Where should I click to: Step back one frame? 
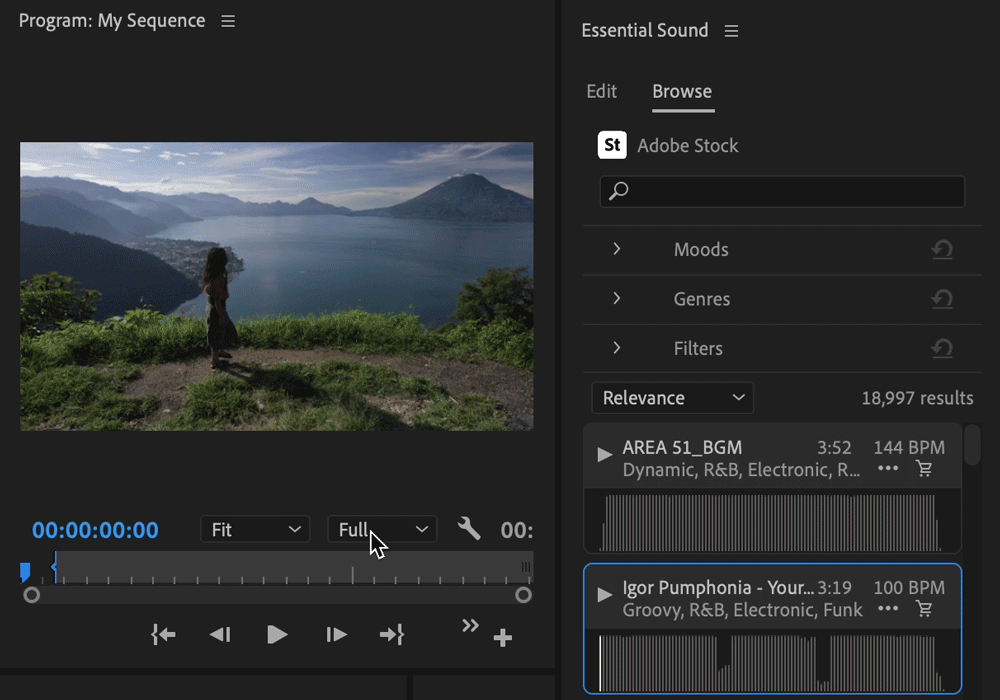coord(220,634)
